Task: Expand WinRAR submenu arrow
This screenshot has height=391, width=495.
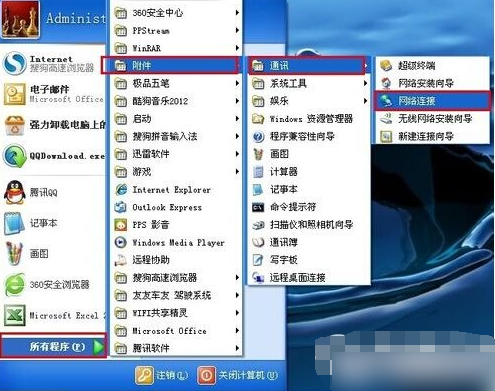Action: click(x=237, y=48)
